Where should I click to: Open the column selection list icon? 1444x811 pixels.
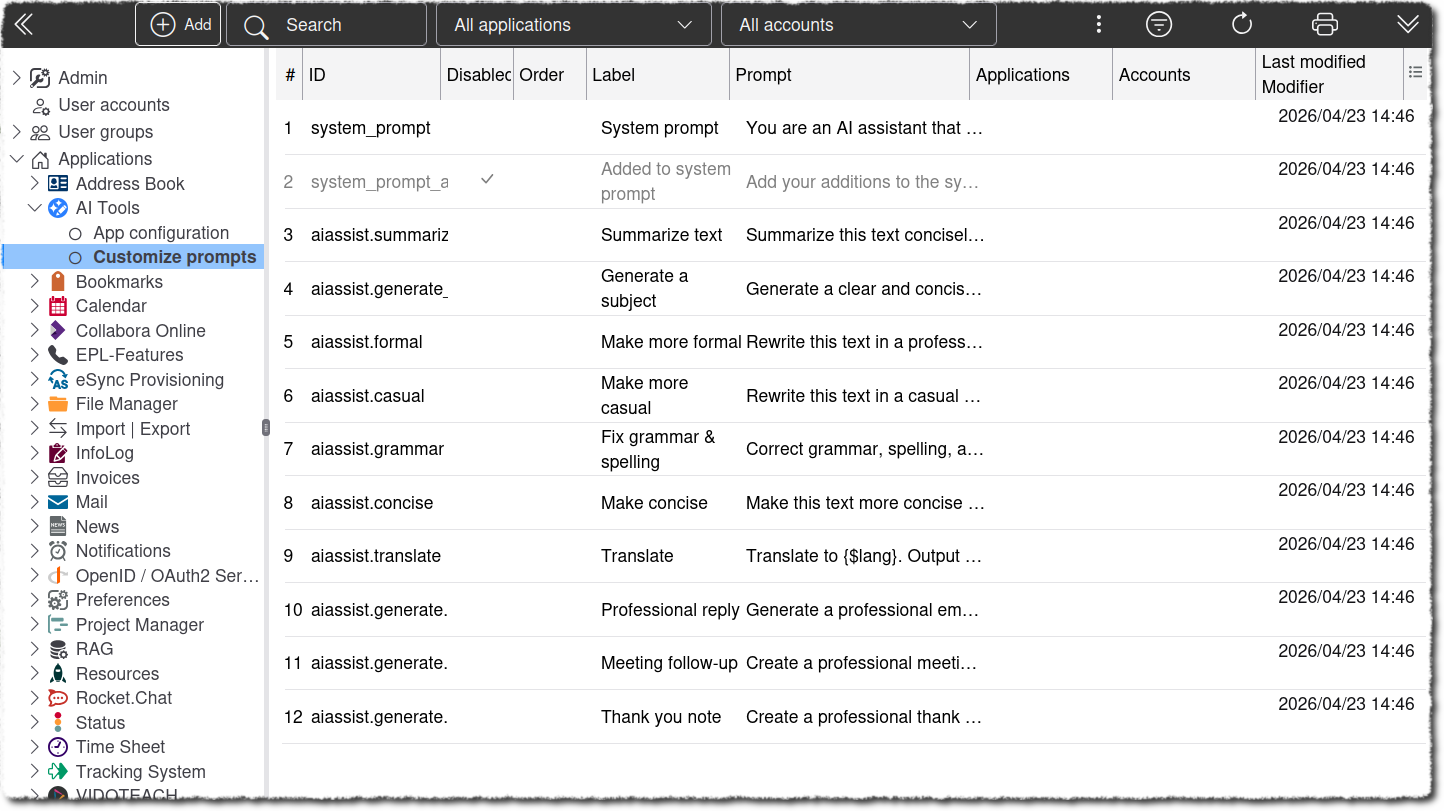[x=1415, y=72]
